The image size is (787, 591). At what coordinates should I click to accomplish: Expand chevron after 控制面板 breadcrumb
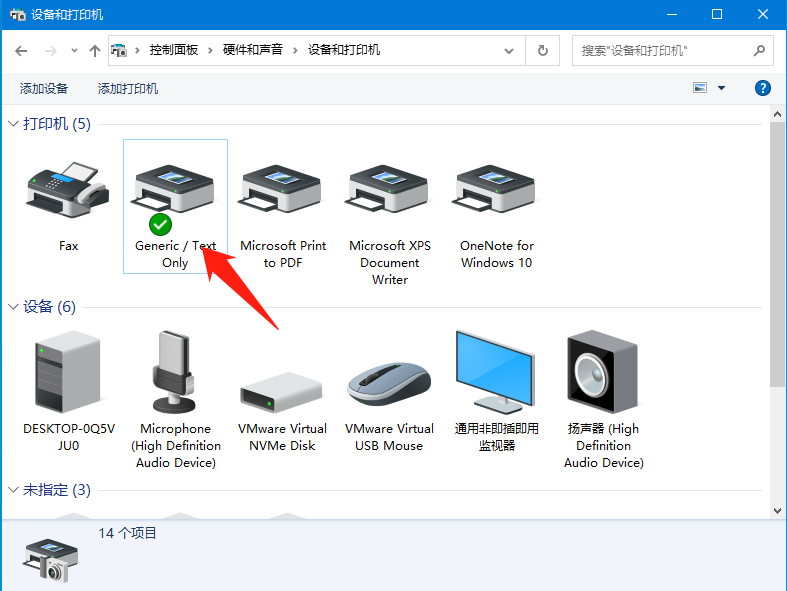(210, 50)
